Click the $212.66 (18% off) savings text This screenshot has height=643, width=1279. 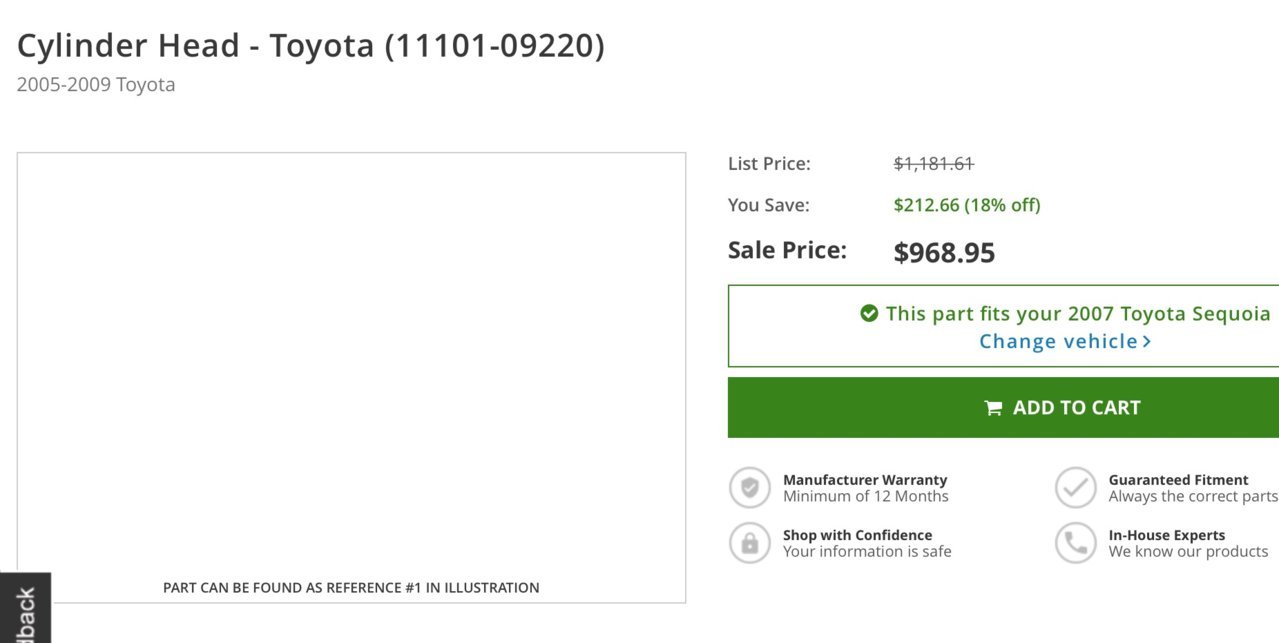967,205
